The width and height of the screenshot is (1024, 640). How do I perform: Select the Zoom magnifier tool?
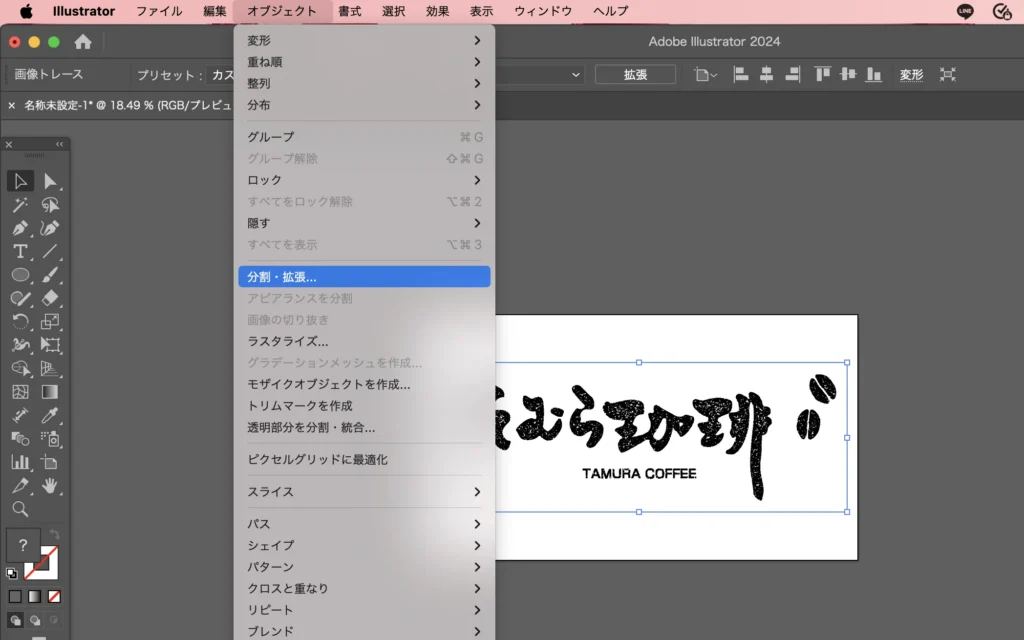pyautogui.click(x=20, y=509)
